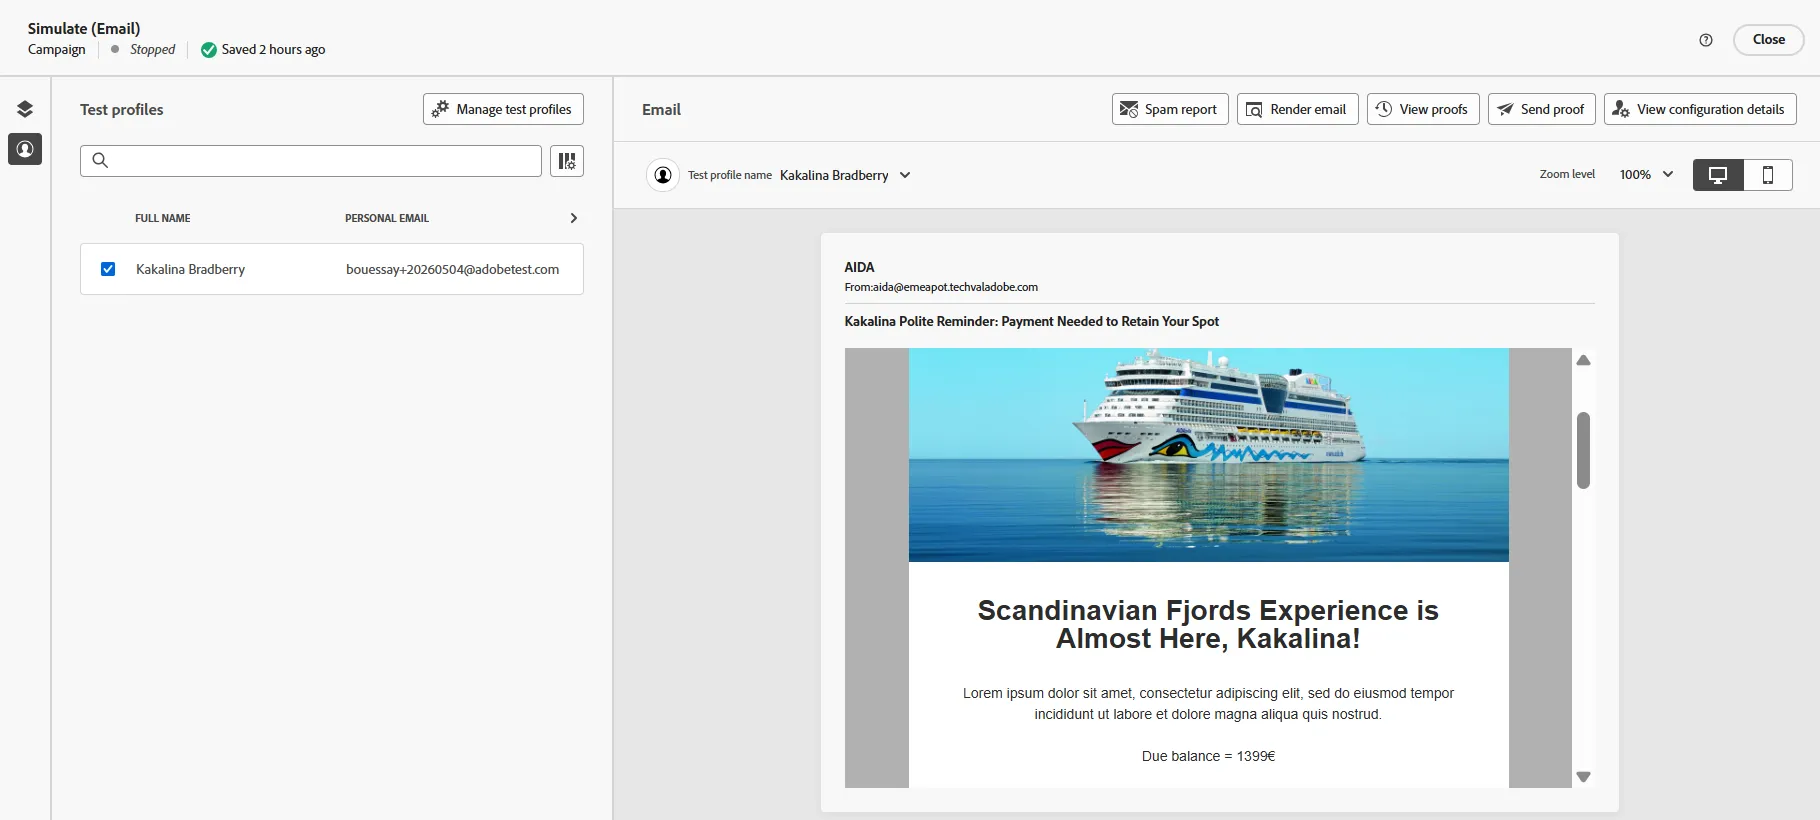1820x820 pixels.
Task: Expand the Test profile name dropdown
Action: pos(845,175)
